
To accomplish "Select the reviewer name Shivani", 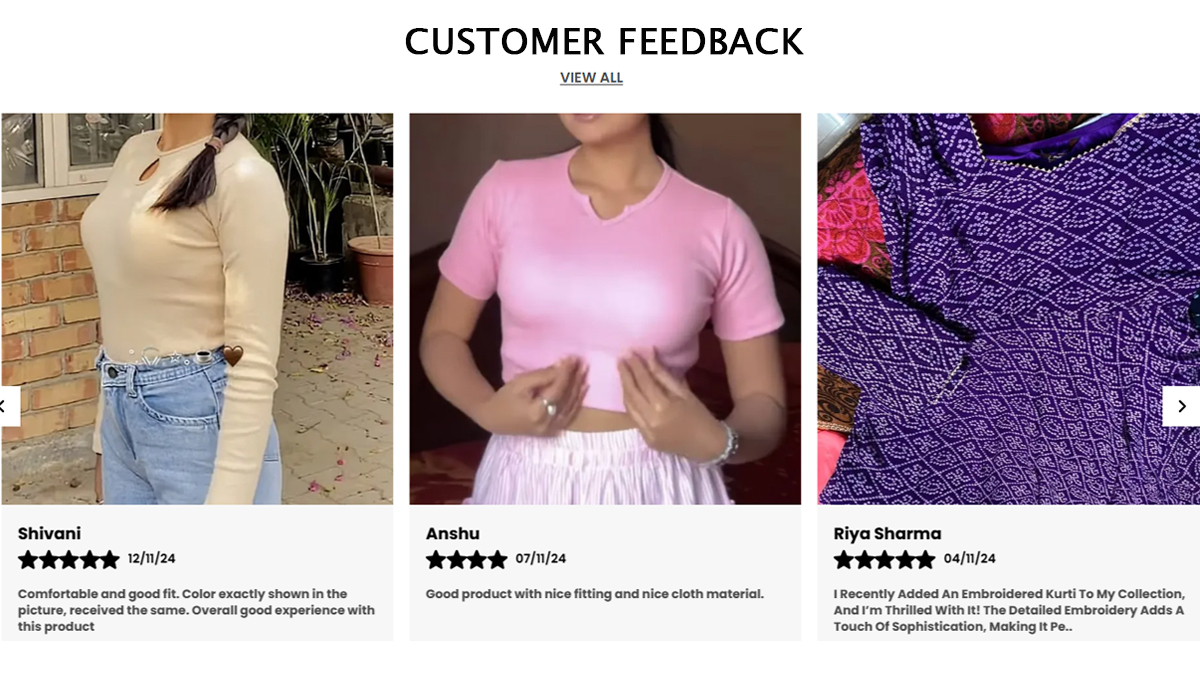I will pos(49,534).
